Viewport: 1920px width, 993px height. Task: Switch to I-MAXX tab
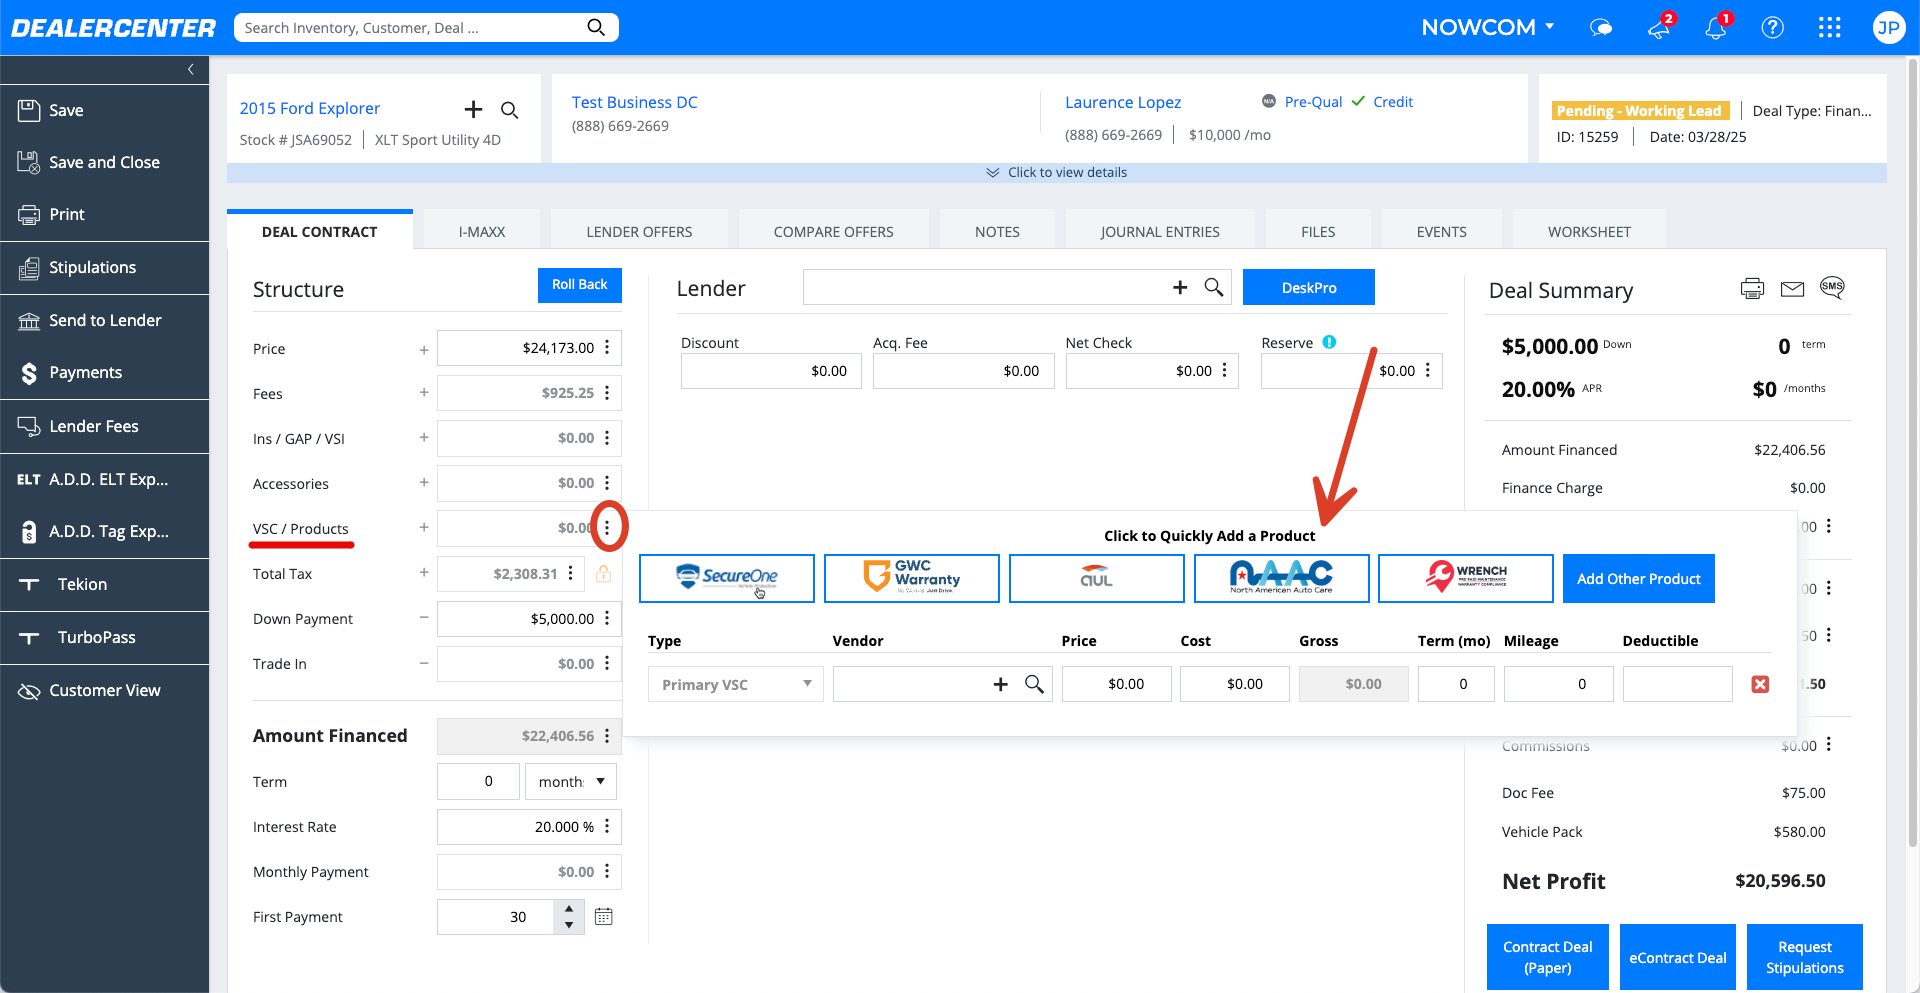tap(482, 231)
